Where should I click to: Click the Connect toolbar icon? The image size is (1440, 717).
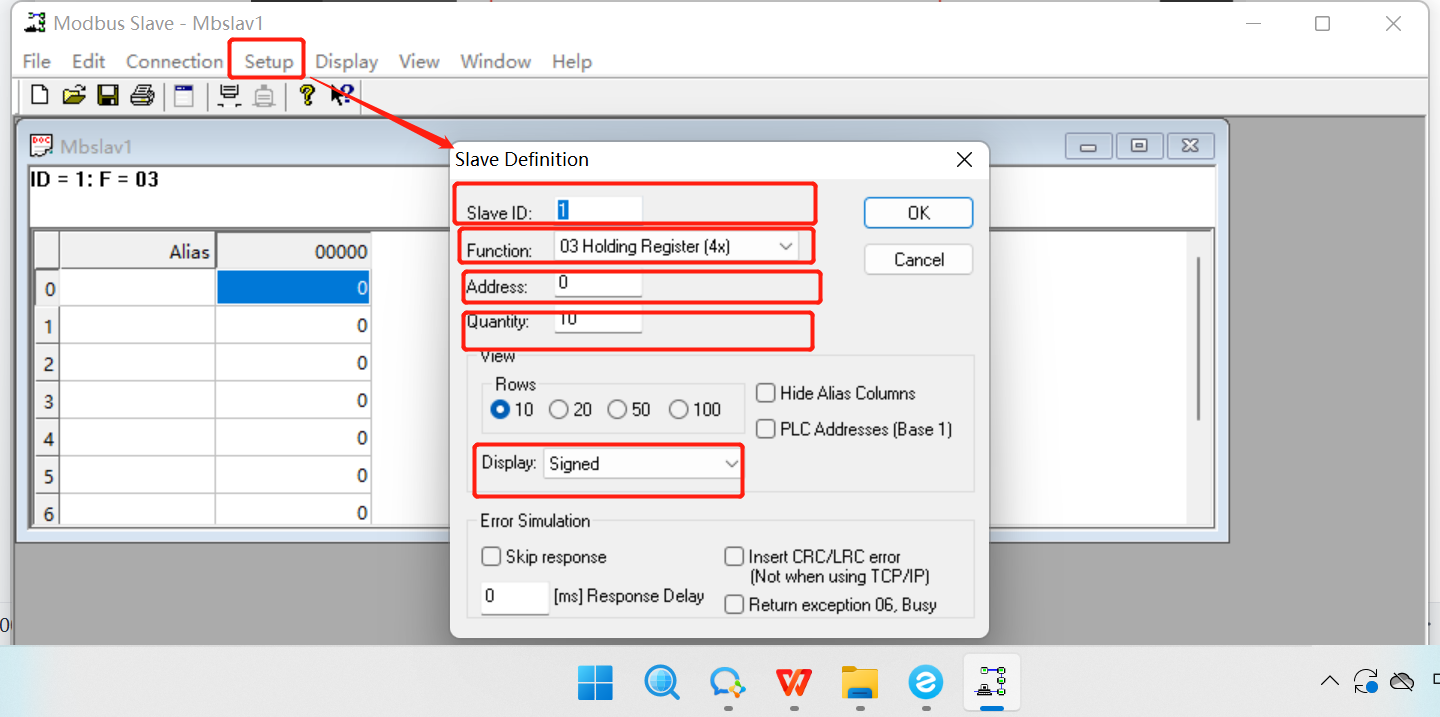pos(229,95)
